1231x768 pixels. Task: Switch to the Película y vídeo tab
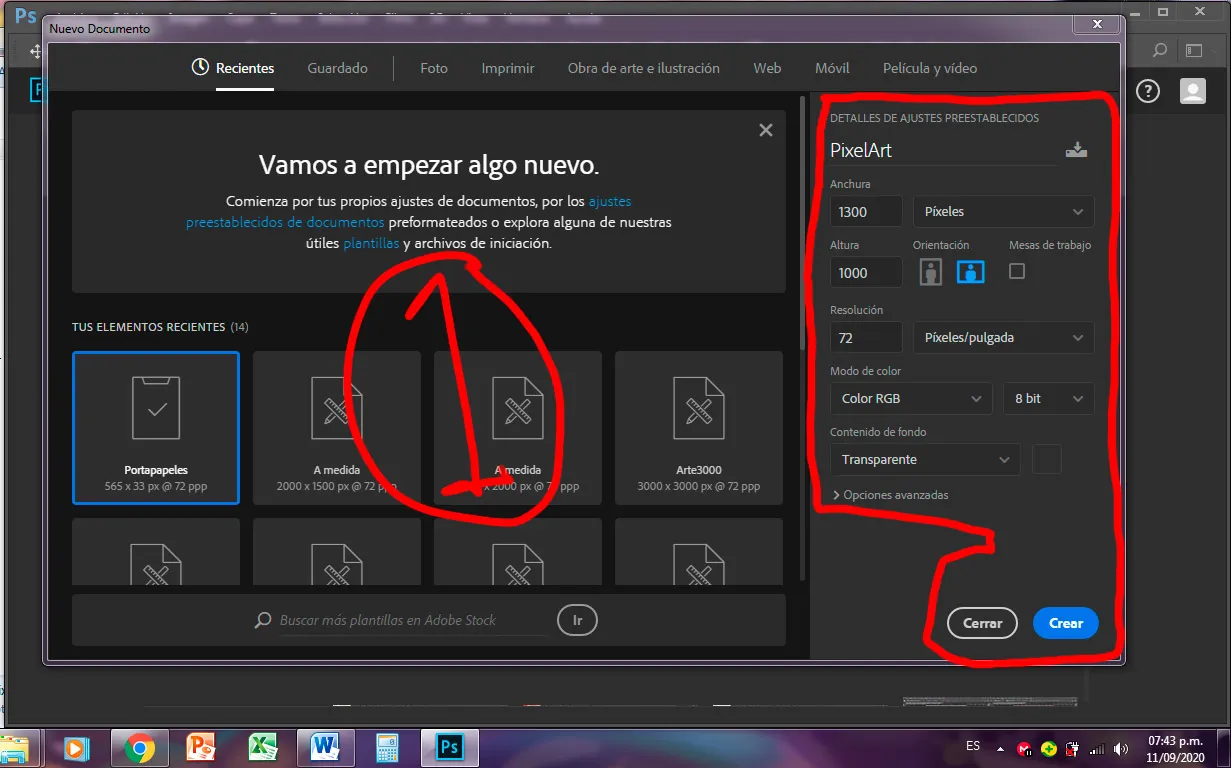930,68
